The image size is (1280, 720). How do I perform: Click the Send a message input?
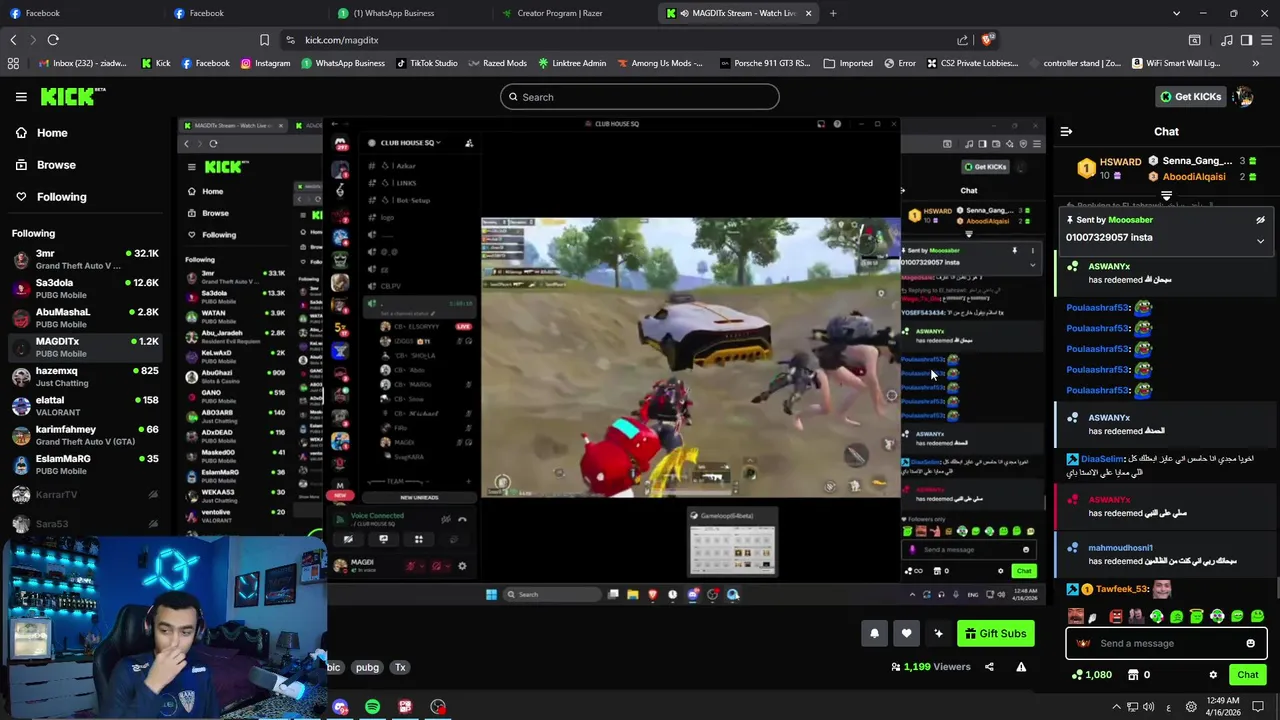click(x=1166, y=643)
